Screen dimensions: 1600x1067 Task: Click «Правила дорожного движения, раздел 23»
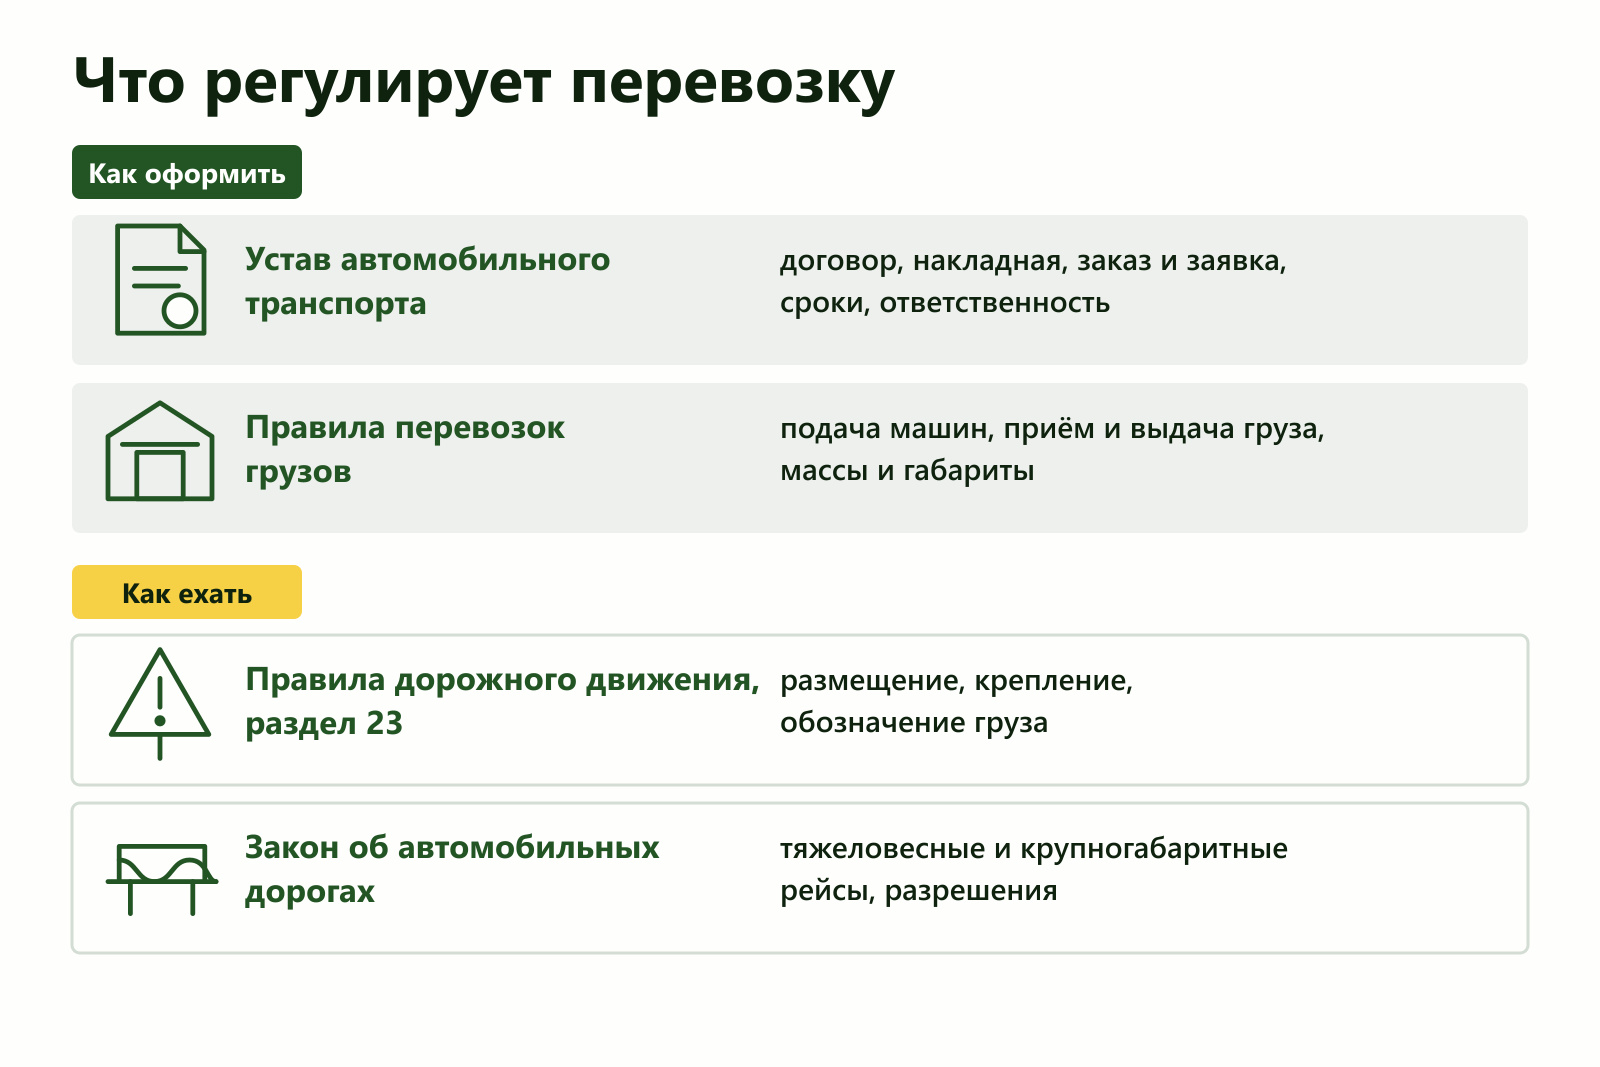pyautogui.click(x=502, y=701)
